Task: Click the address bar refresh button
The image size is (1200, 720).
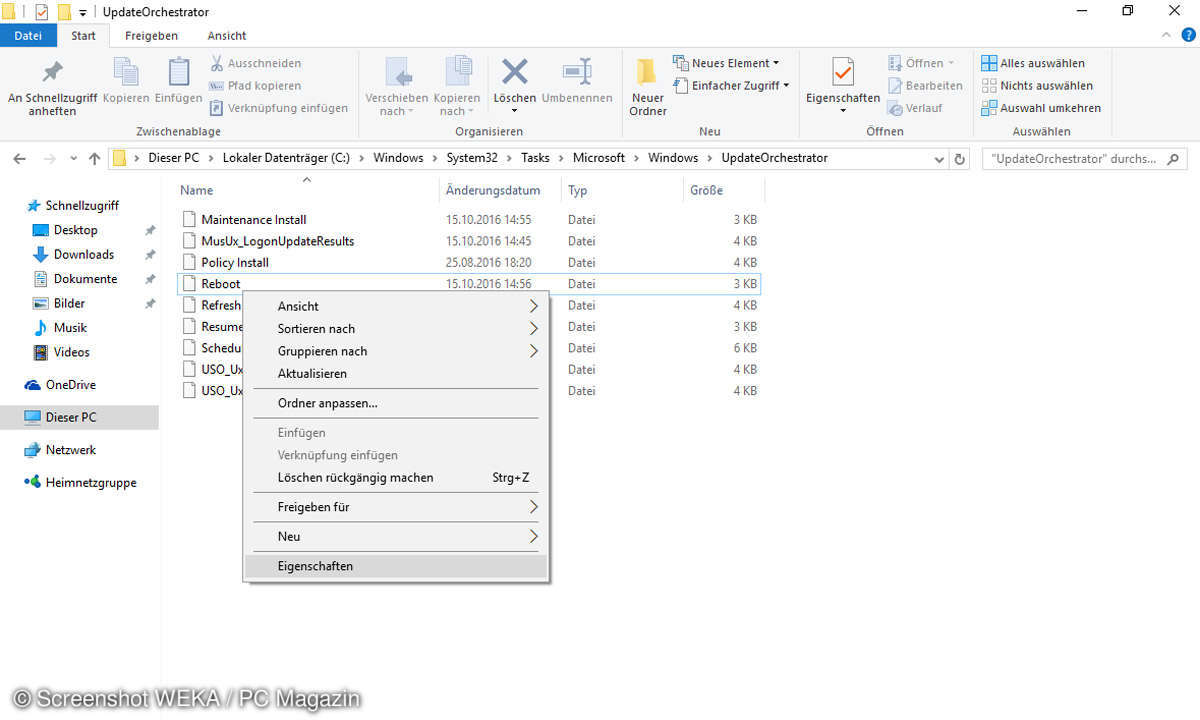Action: [x=960, y=159]
